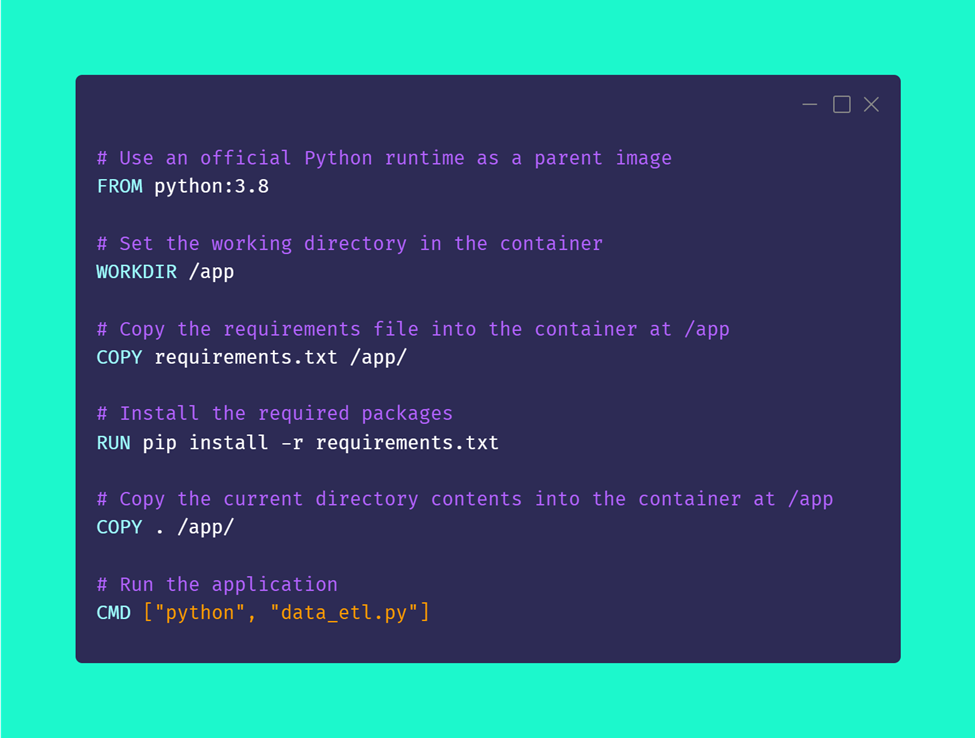This screenshot has width=975, height=738.
Task: Click the close X icon
Action: pos(870,104)
